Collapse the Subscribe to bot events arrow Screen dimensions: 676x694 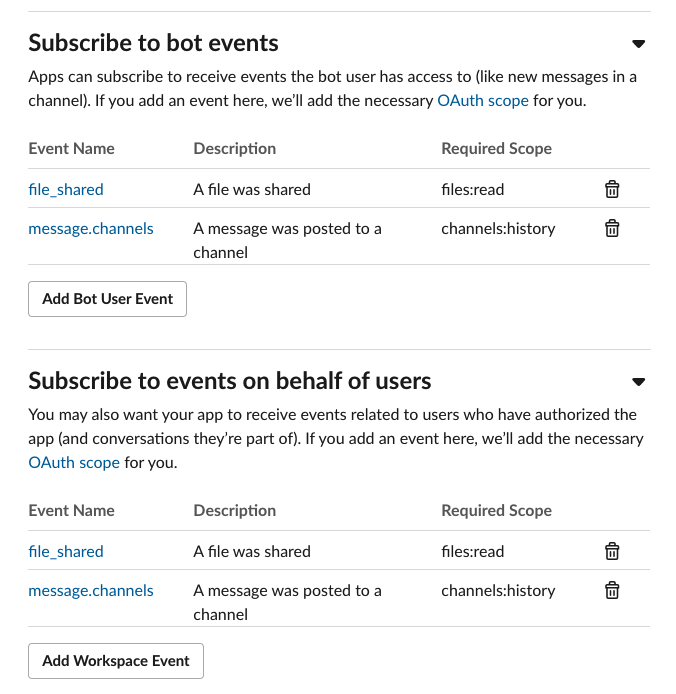(638, 44)
